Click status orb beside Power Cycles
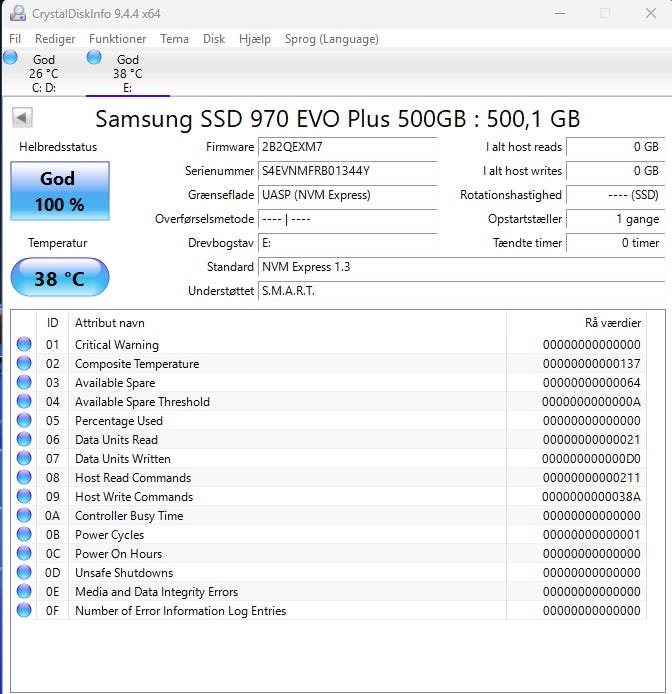 pos(25,535)
